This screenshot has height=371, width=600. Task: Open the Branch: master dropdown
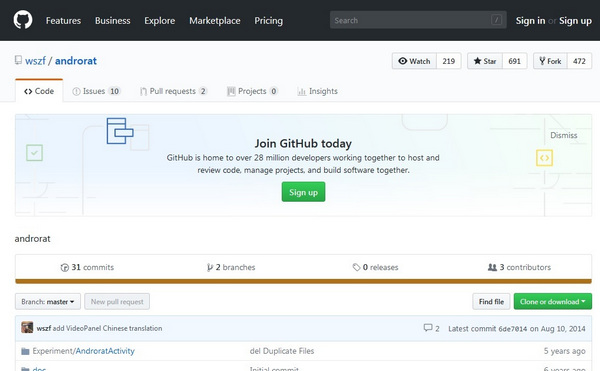48,302
